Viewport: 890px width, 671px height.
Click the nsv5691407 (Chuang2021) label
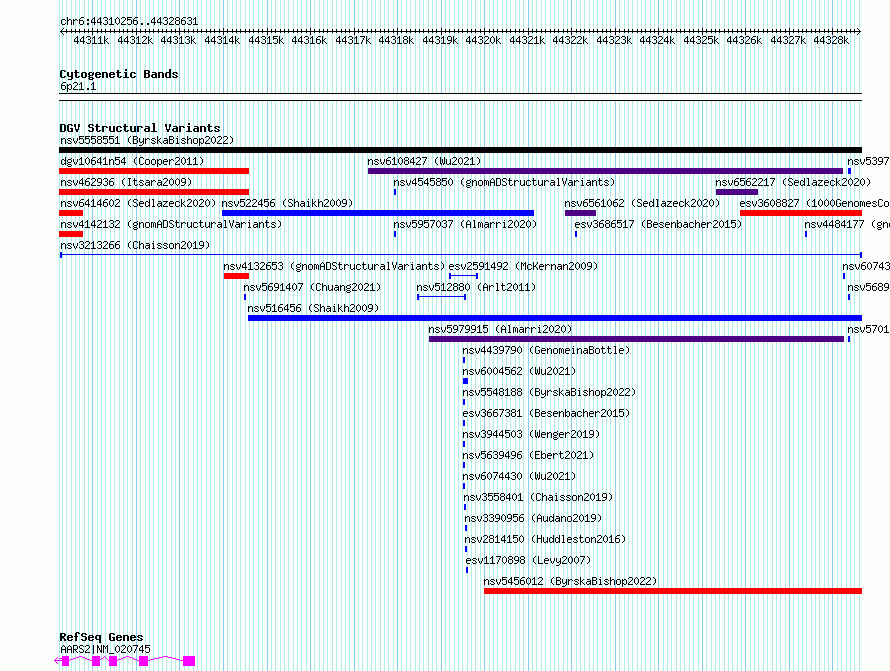tap(312, 287)
